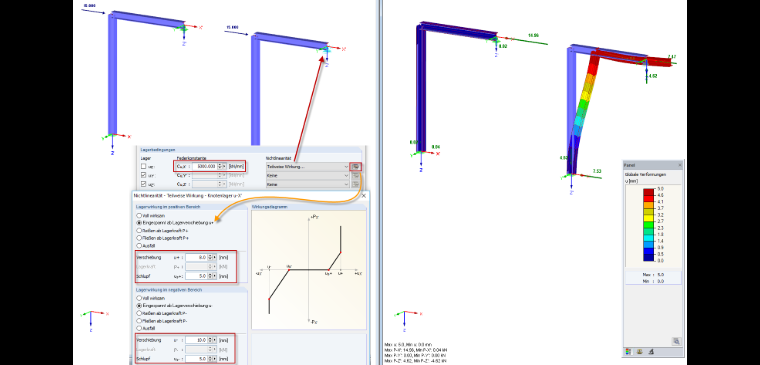
Task: Uncheck the uY support checkbox
Action: point(143,175)
